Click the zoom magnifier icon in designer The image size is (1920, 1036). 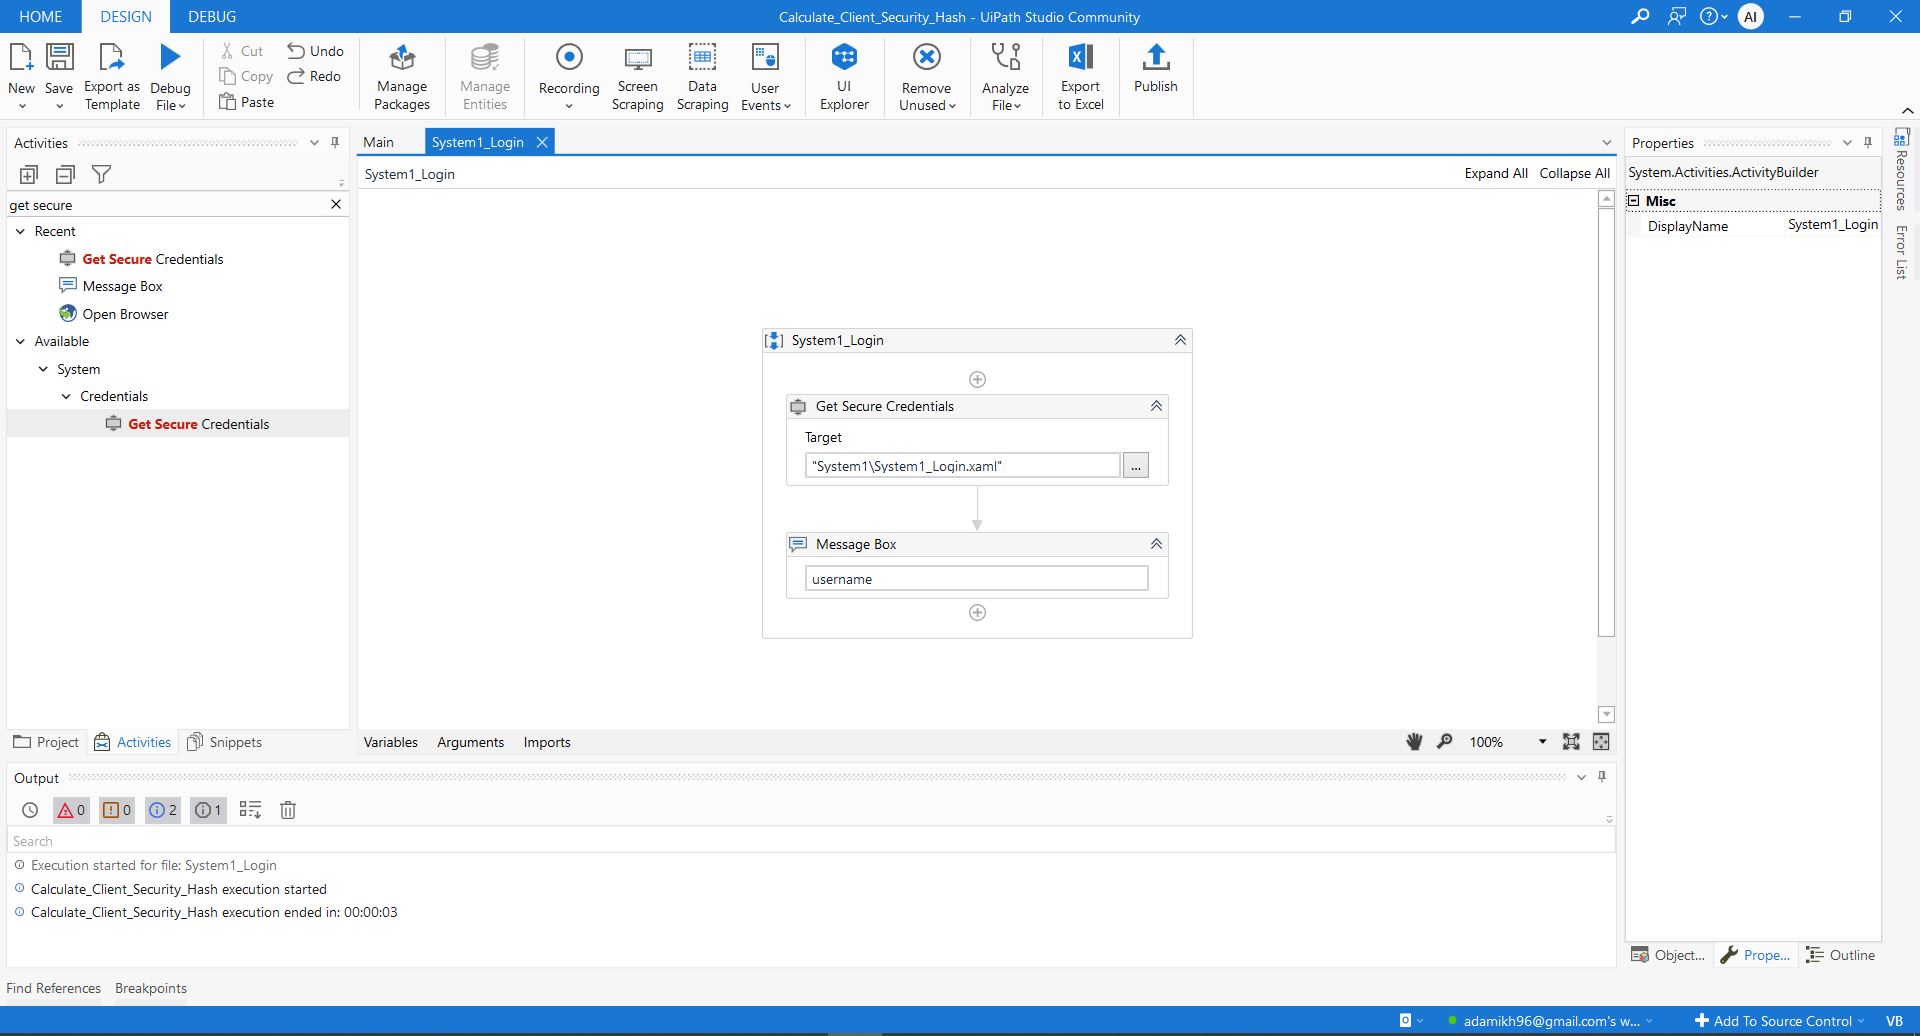pyautogui.click(x=1445, y=742)
